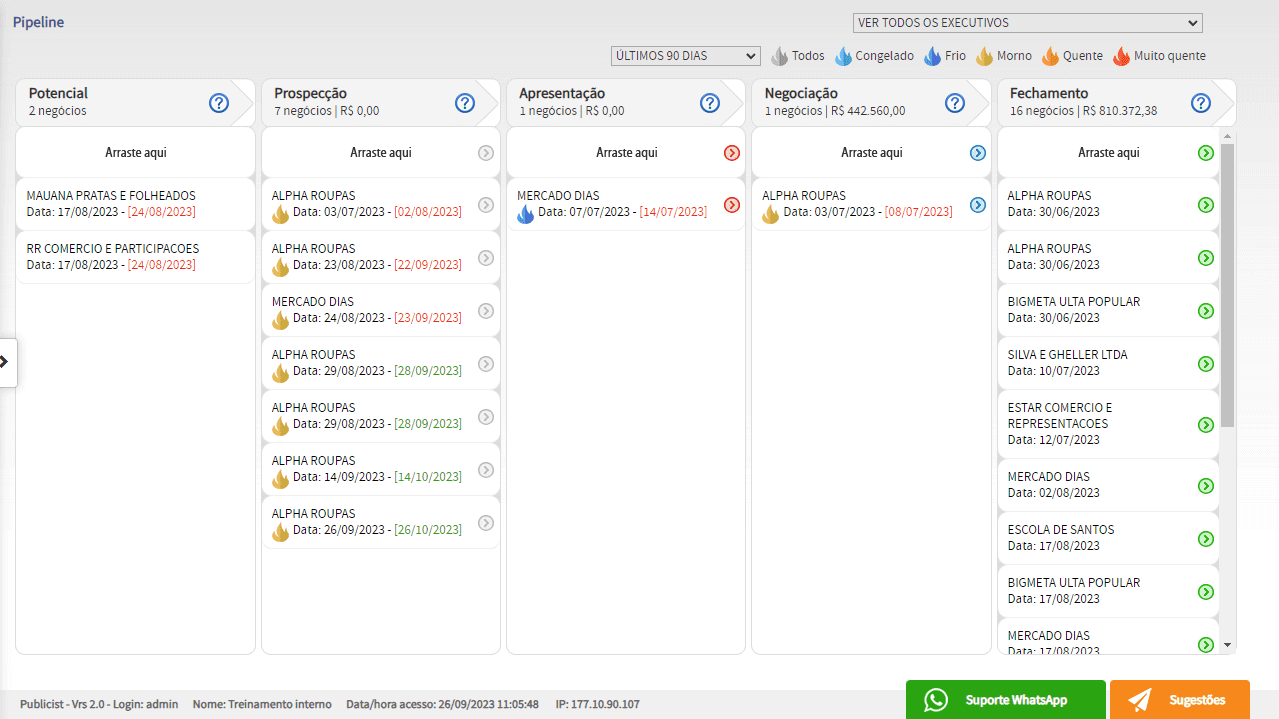
Task: Click blue arrow on ALPHA ROUPAS Negociação card
Action: pyautogui.click(x=978, y=205)
